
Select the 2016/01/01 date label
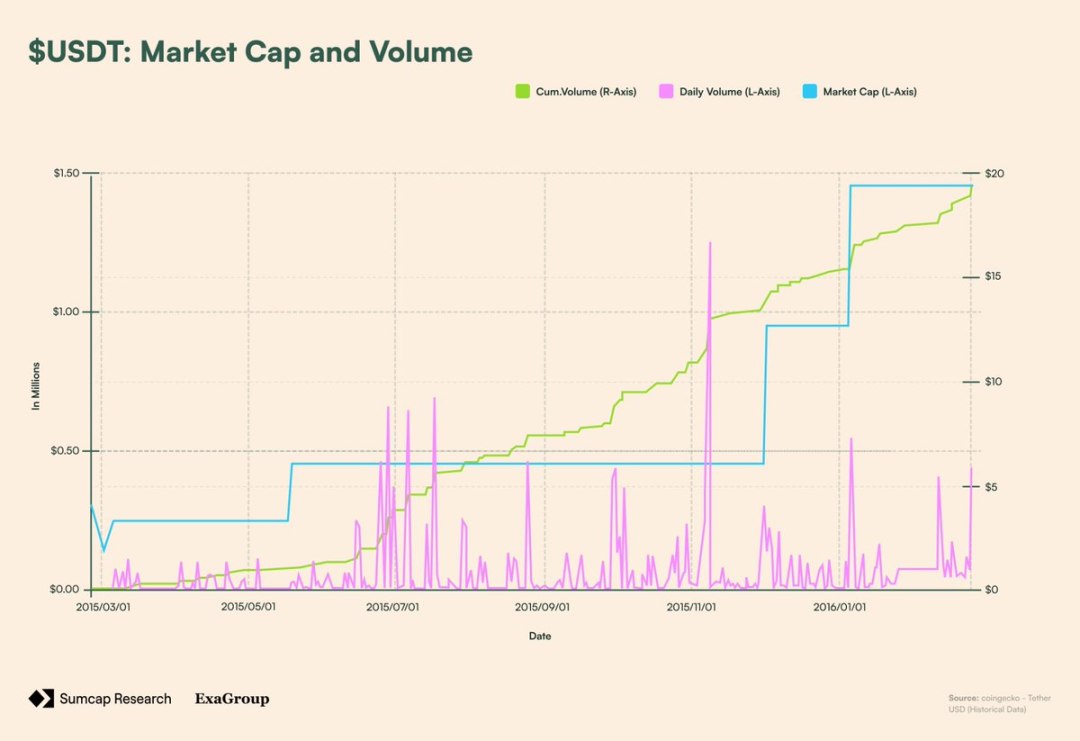point(840,606)
